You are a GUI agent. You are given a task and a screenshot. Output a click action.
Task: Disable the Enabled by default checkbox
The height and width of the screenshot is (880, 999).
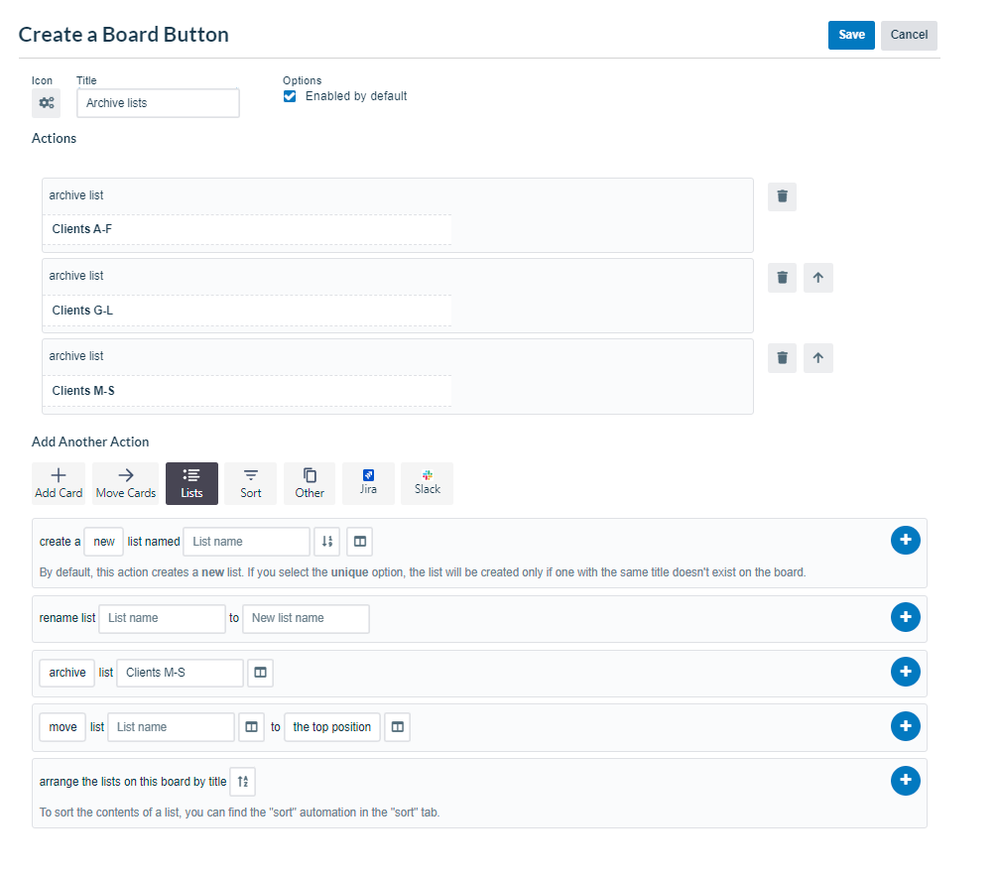click(289, 96)
